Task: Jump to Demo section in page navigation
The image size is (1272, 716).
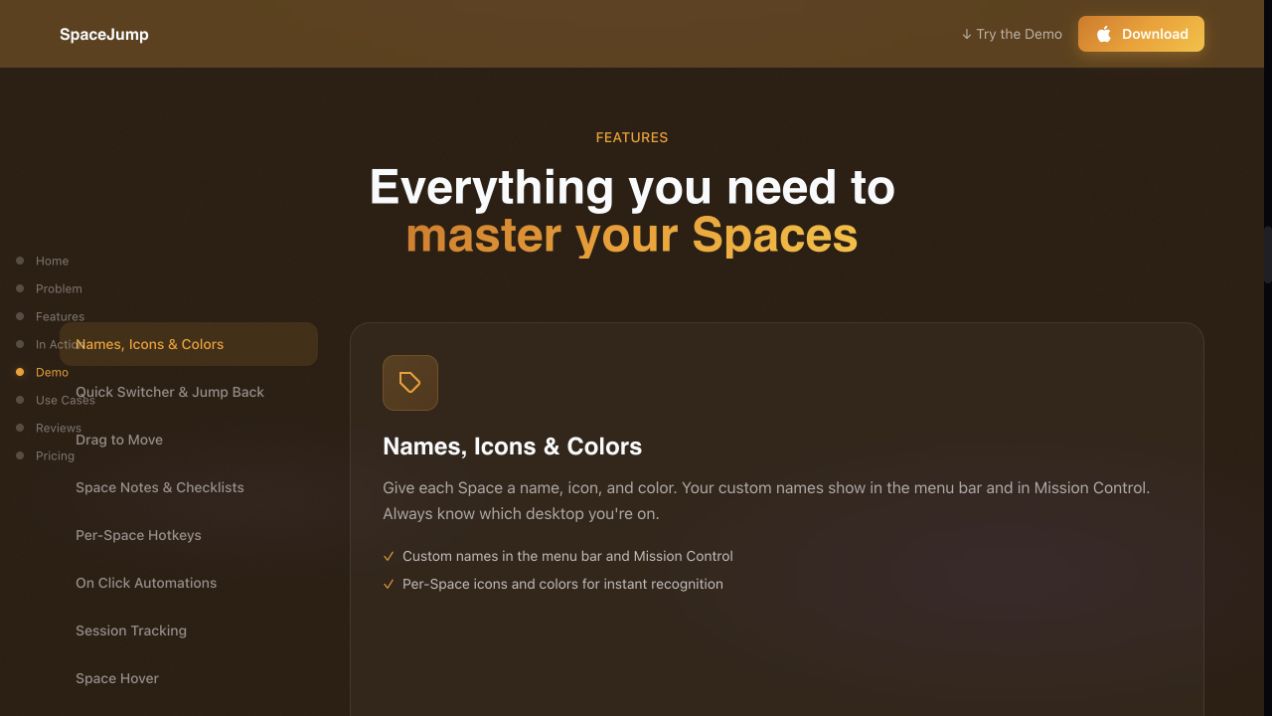Action: (52, 372)
